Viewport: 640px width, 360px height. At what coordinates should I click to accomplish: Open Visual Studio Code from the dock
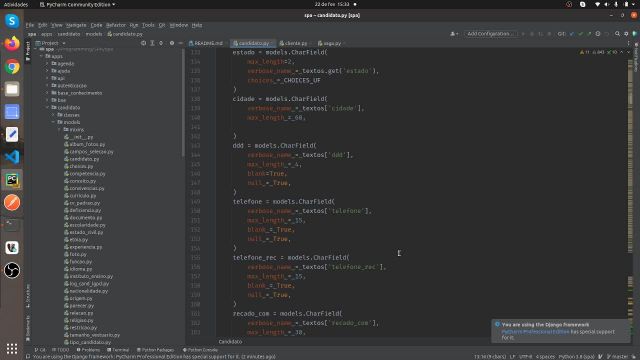(12, 157)
